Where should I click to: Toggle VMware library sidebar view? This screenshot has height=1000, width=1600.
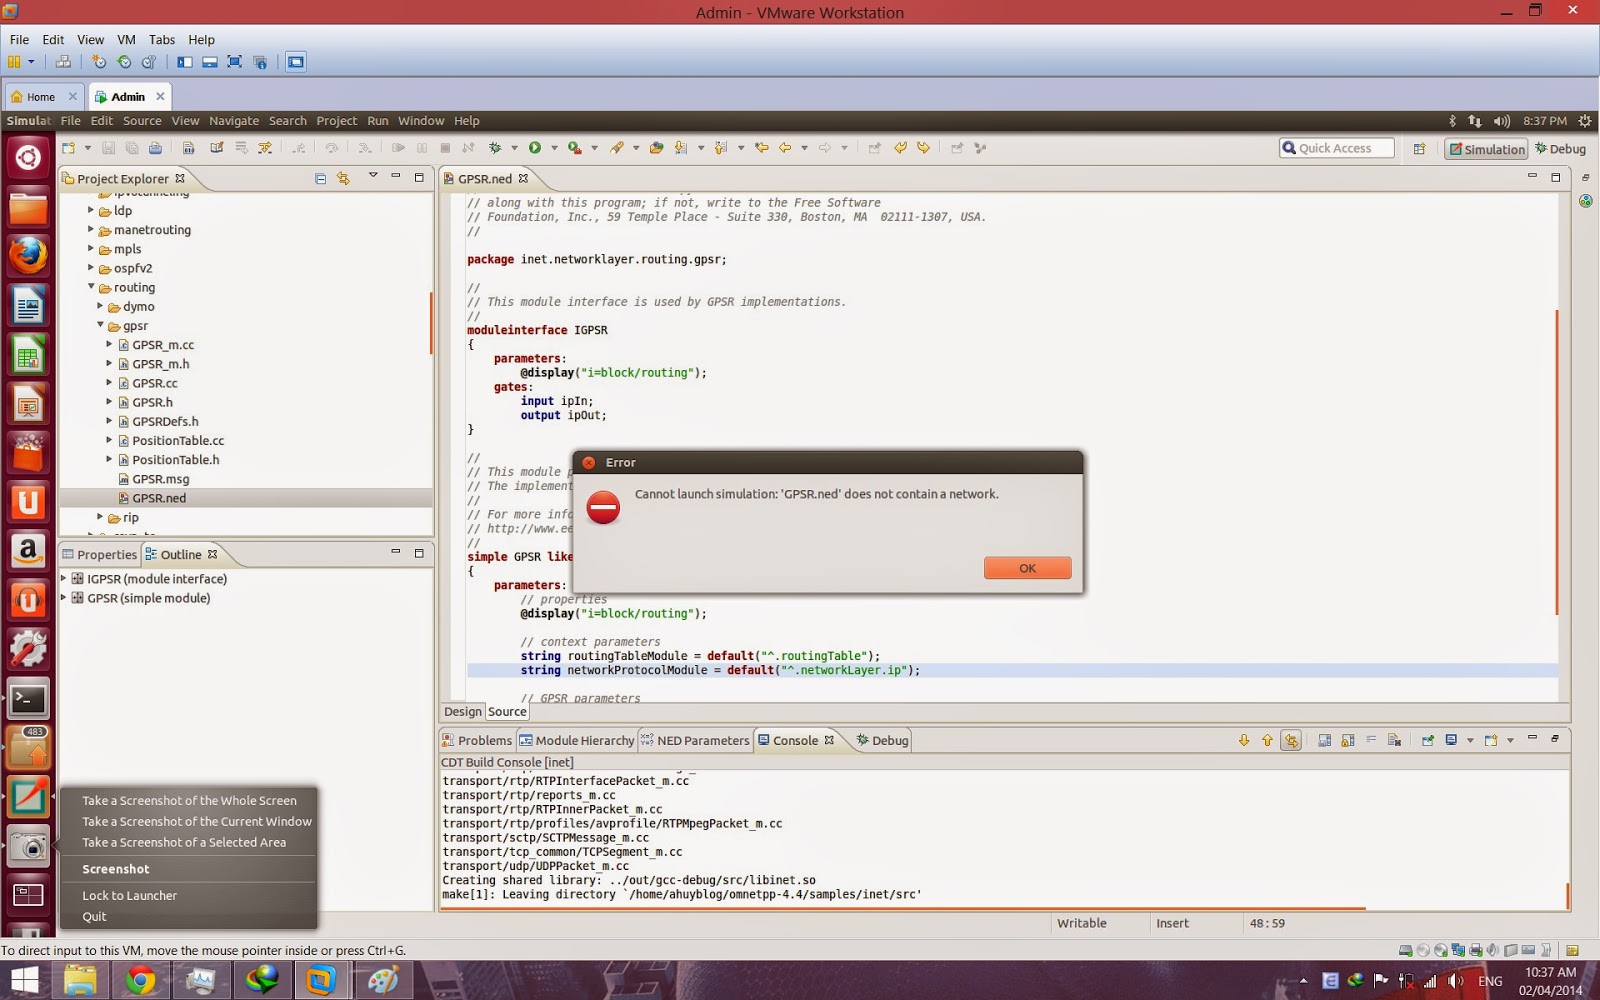(185, 62)
